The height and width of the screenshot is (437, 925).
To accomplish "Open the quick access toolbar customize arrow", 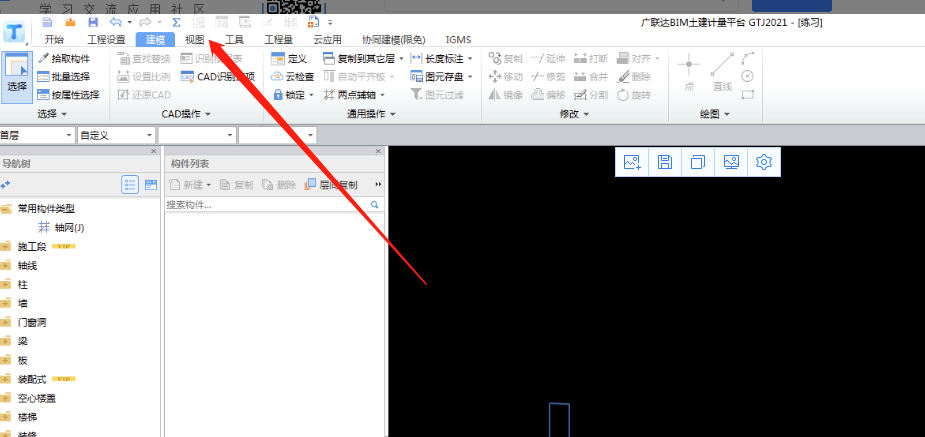I will [x=330, y=23].
